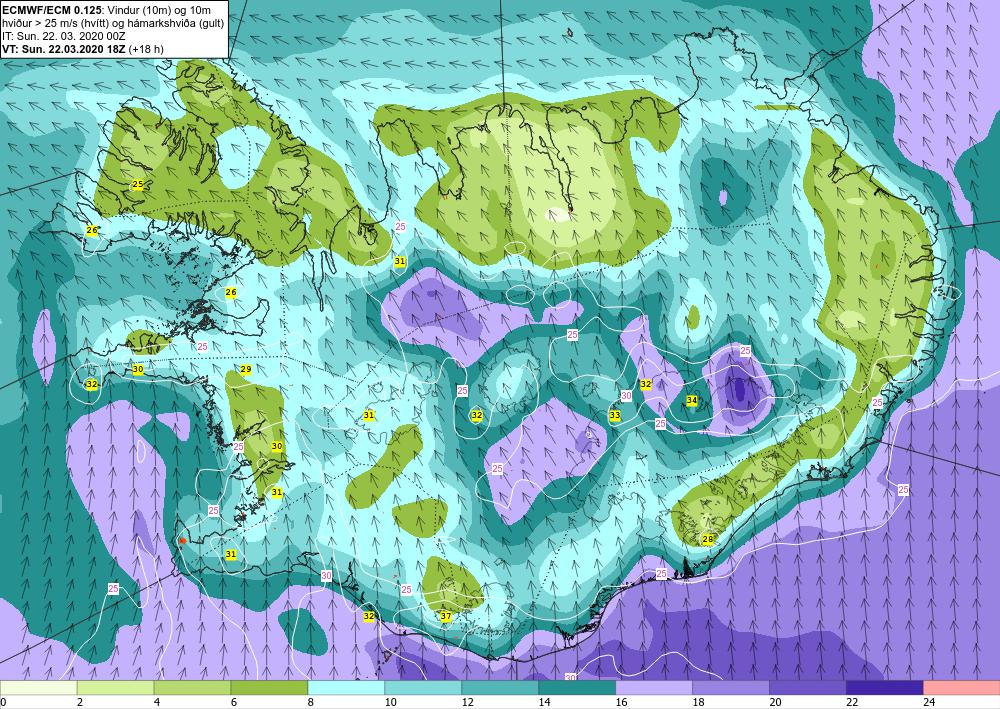Select the light green 2–4 m/s legend swatch
Screen dimensions: 1000x709
tap(115, 688)
